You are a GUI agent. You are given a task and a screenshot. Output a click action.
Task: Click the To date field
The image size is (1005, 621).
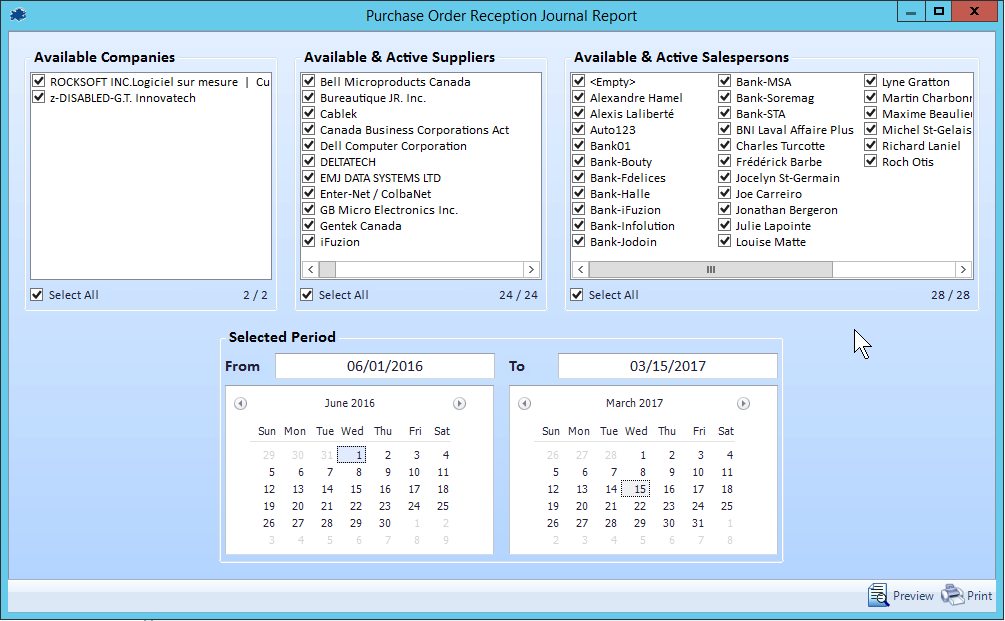[667, 366]
